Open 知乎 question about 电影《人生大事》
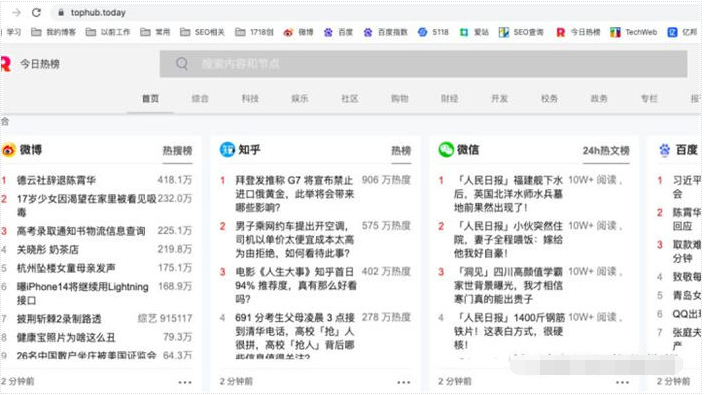Image resolution: width=704 pixels, height=395 pixels. click(296, 285)
